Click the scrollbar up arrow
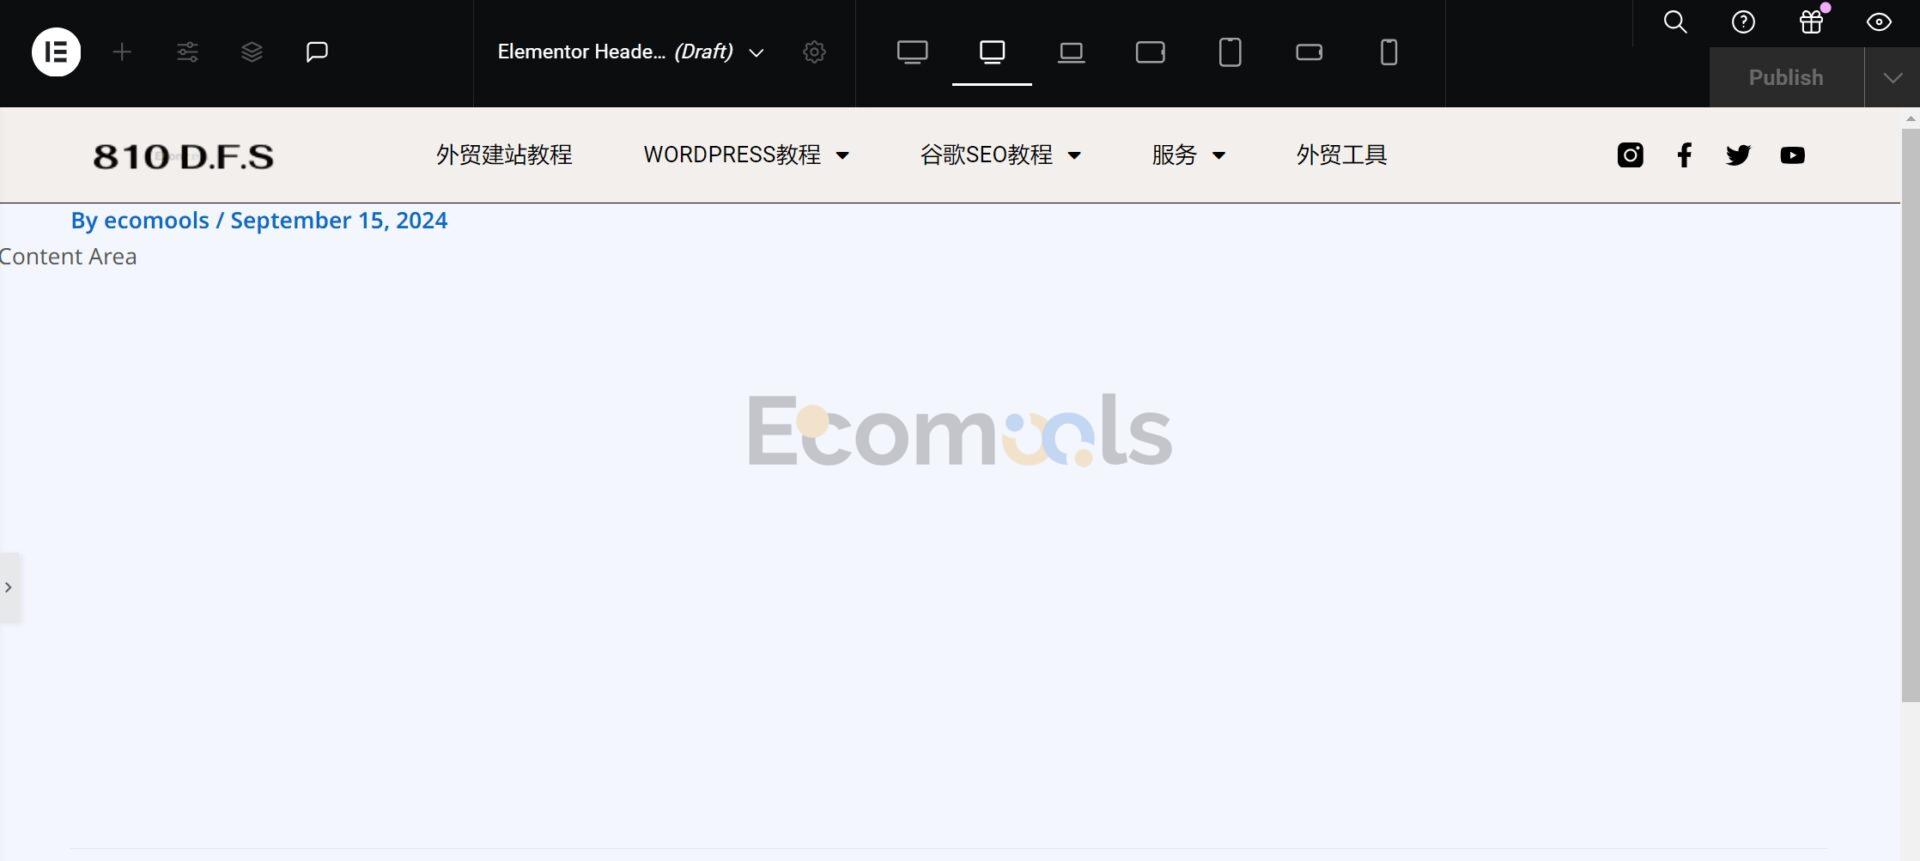1920x861 pixels. (1910, 118)
